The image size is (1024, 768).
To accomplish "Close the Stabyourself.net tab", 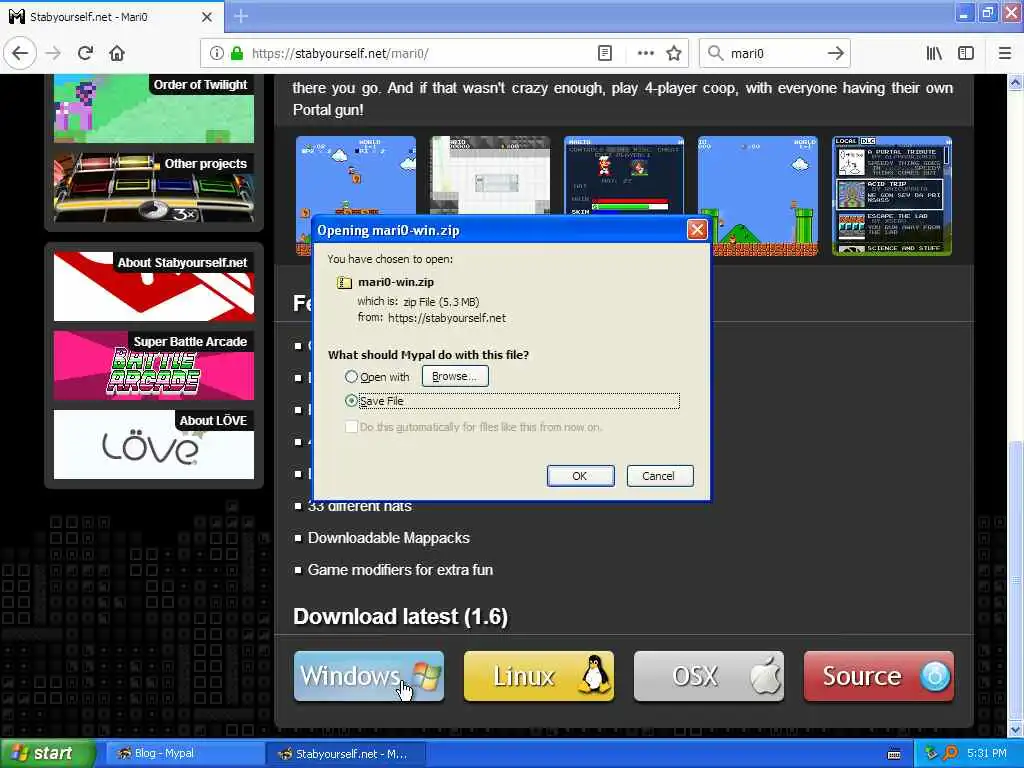I will [x=206, y=17].
